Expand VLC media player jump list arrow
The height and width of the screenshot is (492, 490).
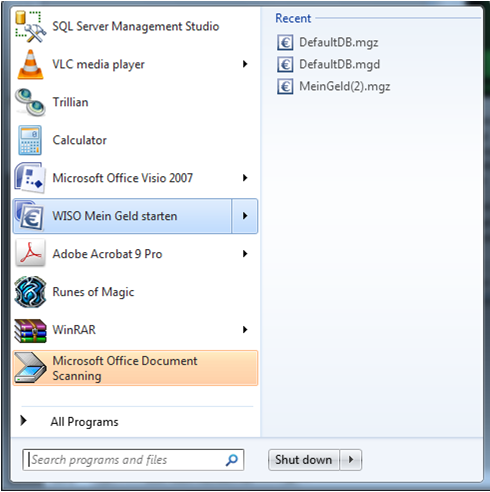click(x=245, y=64)
